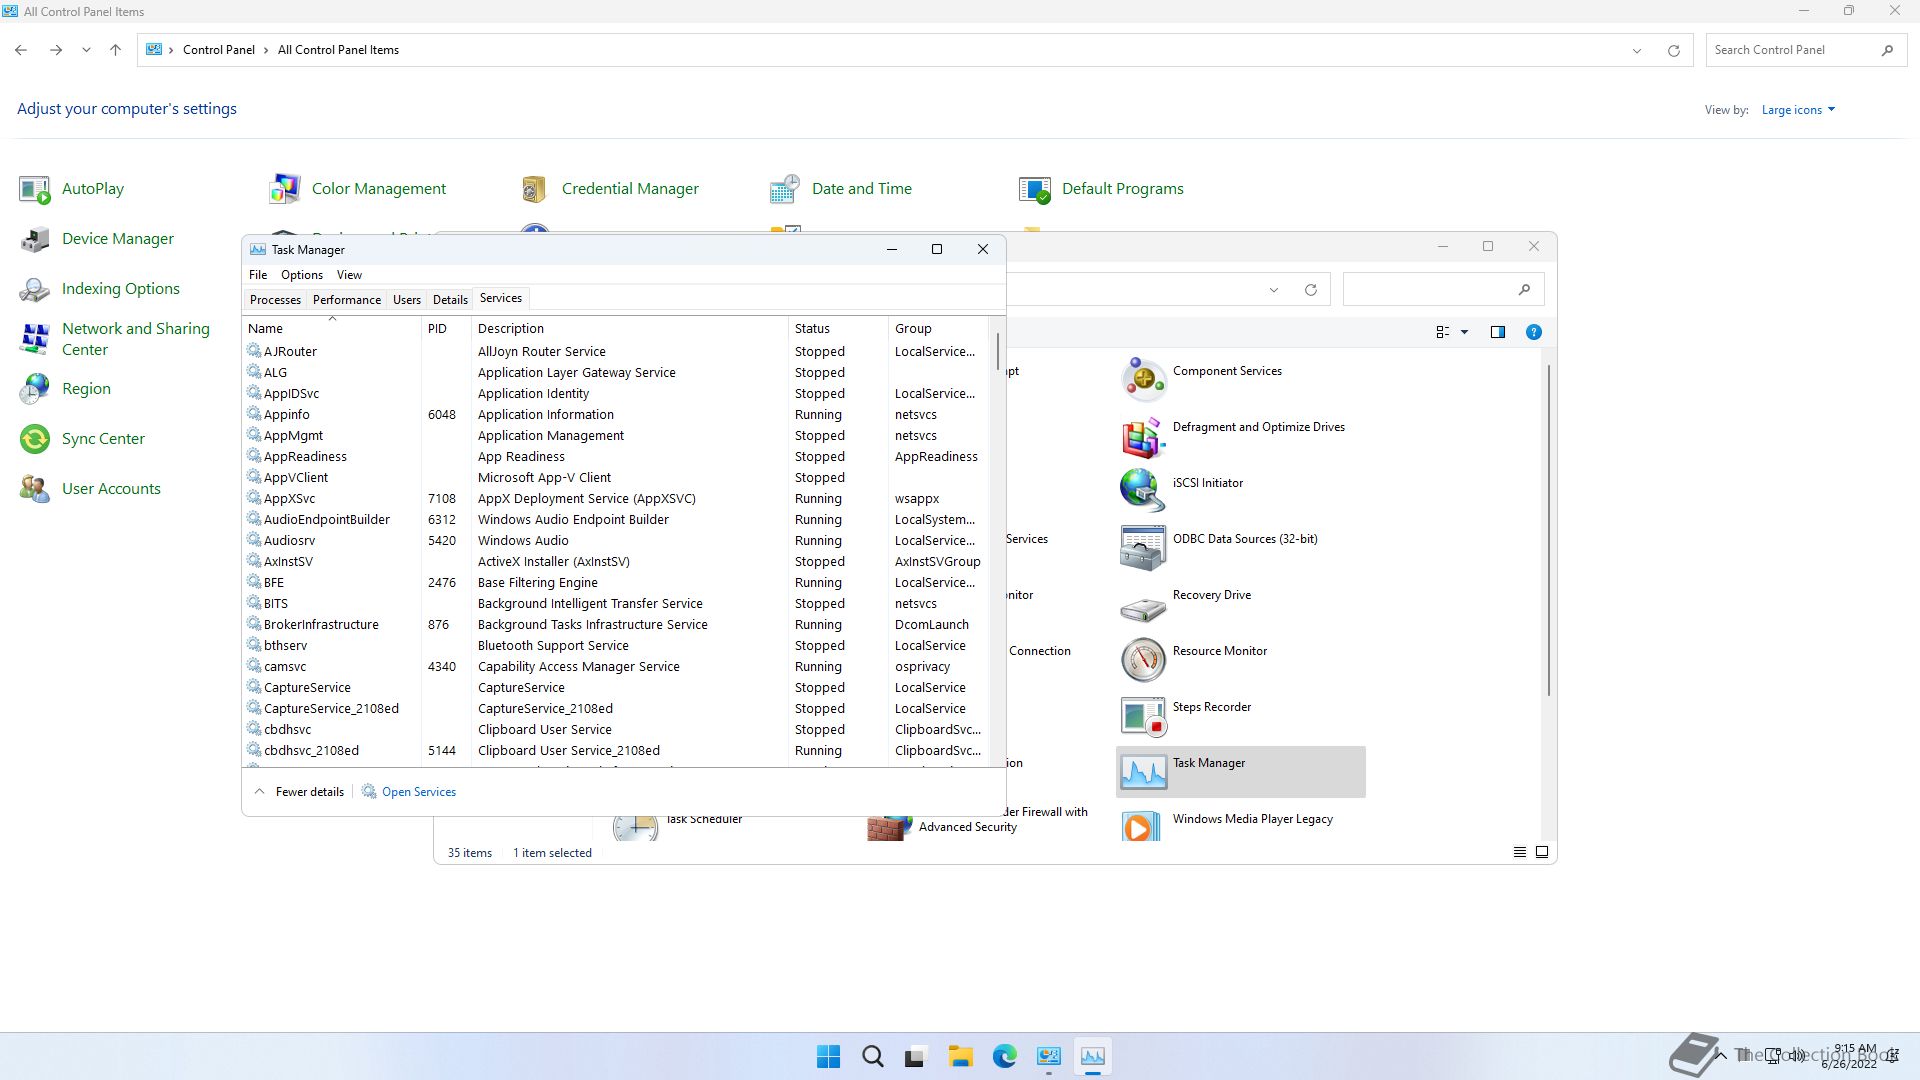Refresh the tools window address bar

1310,290
